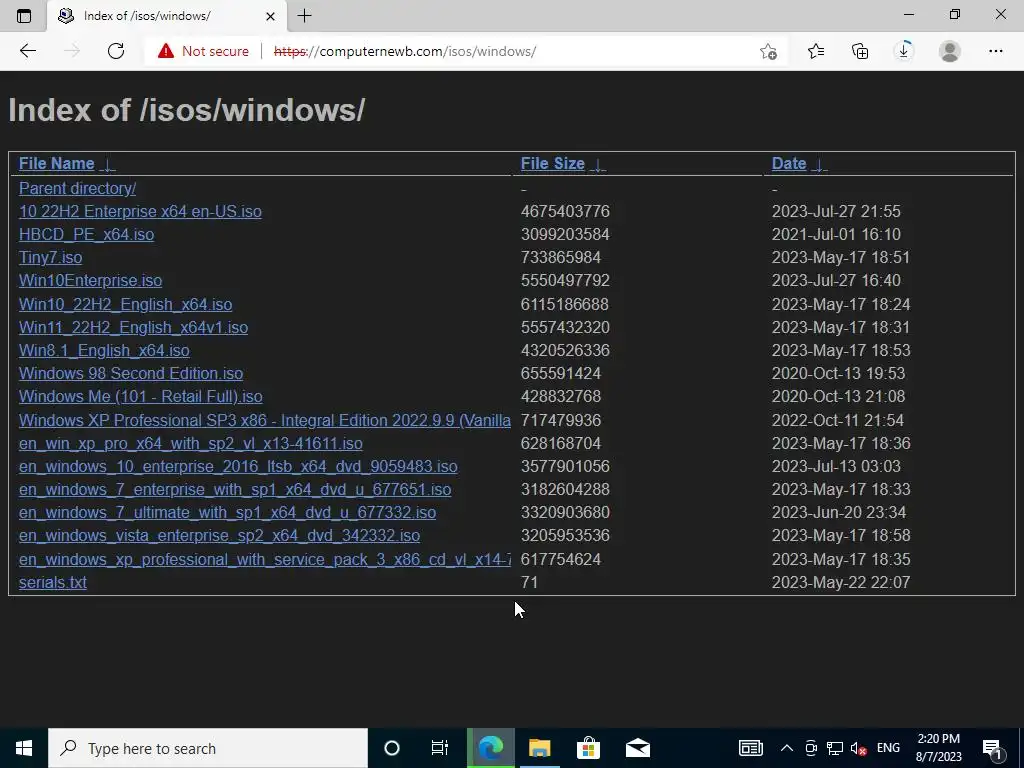
Task: Download en_win_xp_pro_x64_with_sp2_vl iso
Action: point(191,443)
